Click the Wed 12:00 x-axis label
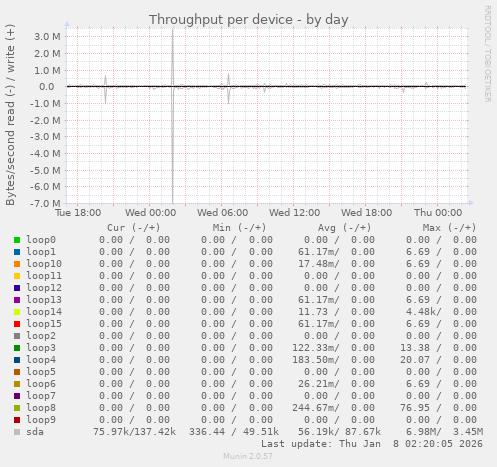The width and height of the screenshot is (497, 467). [x=294, y=213]
